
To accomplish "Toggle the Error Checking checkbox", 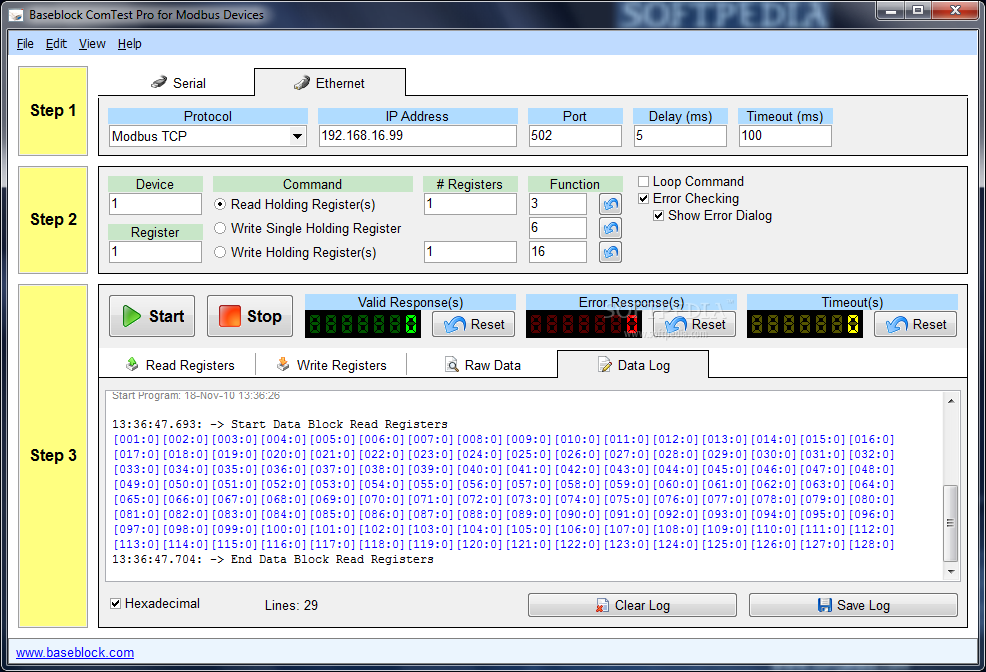I will (643, 199).
